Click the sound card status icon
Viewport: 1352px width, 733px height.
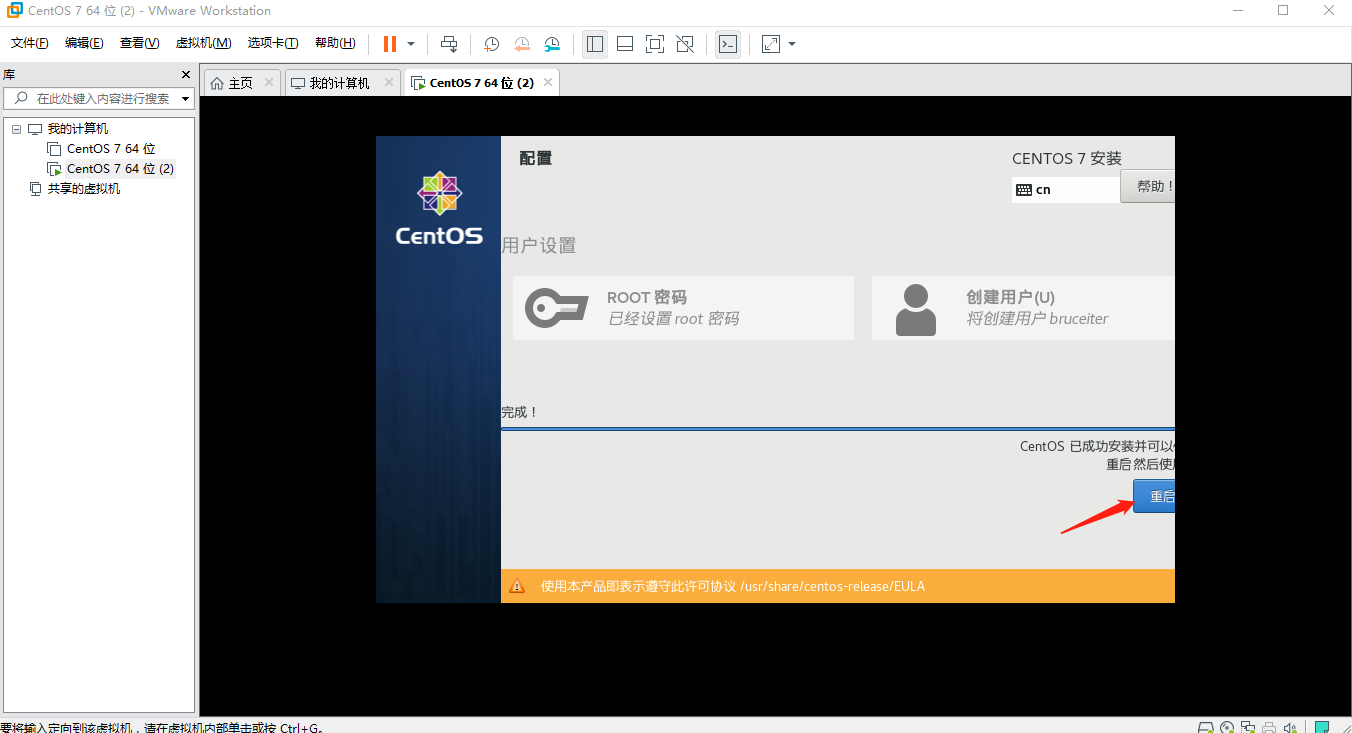pyautogui.click(x=1290, y=727)
